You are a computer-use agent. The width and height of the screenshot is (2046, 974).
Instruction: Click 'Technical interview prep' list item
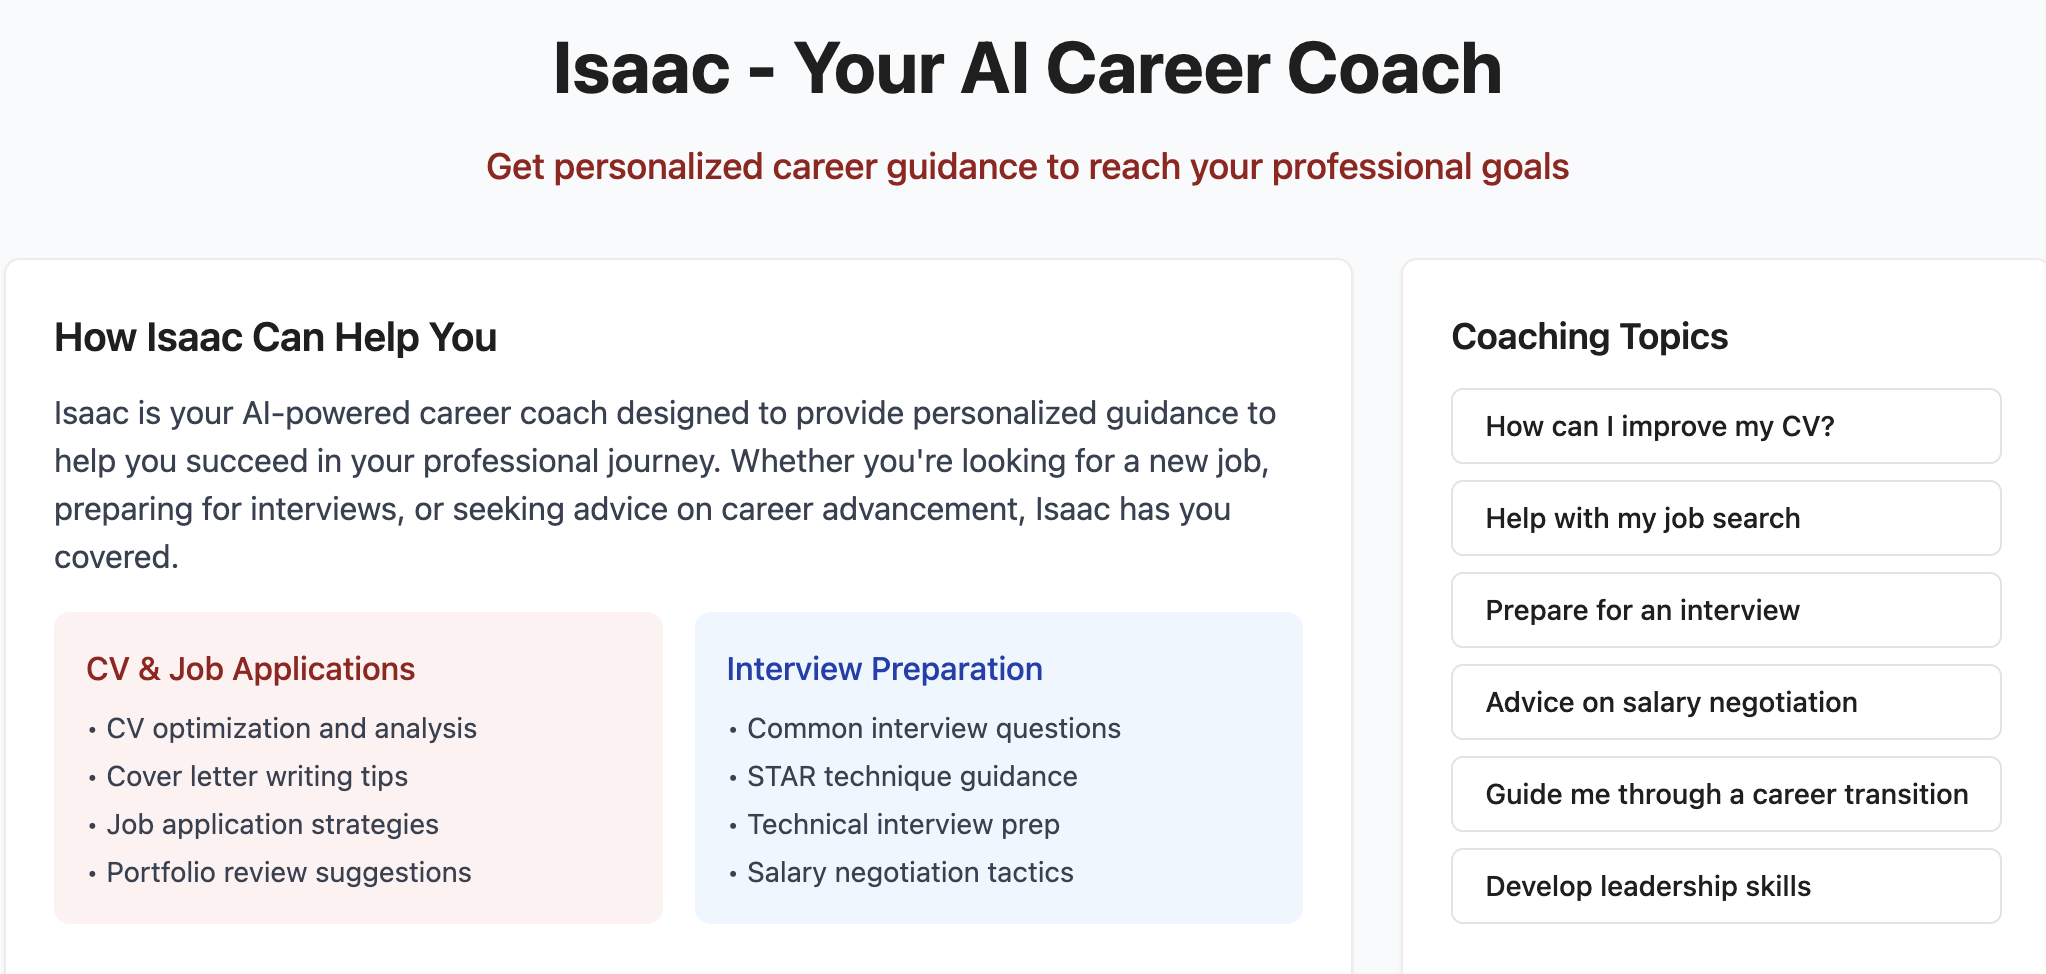pos(903,824)
